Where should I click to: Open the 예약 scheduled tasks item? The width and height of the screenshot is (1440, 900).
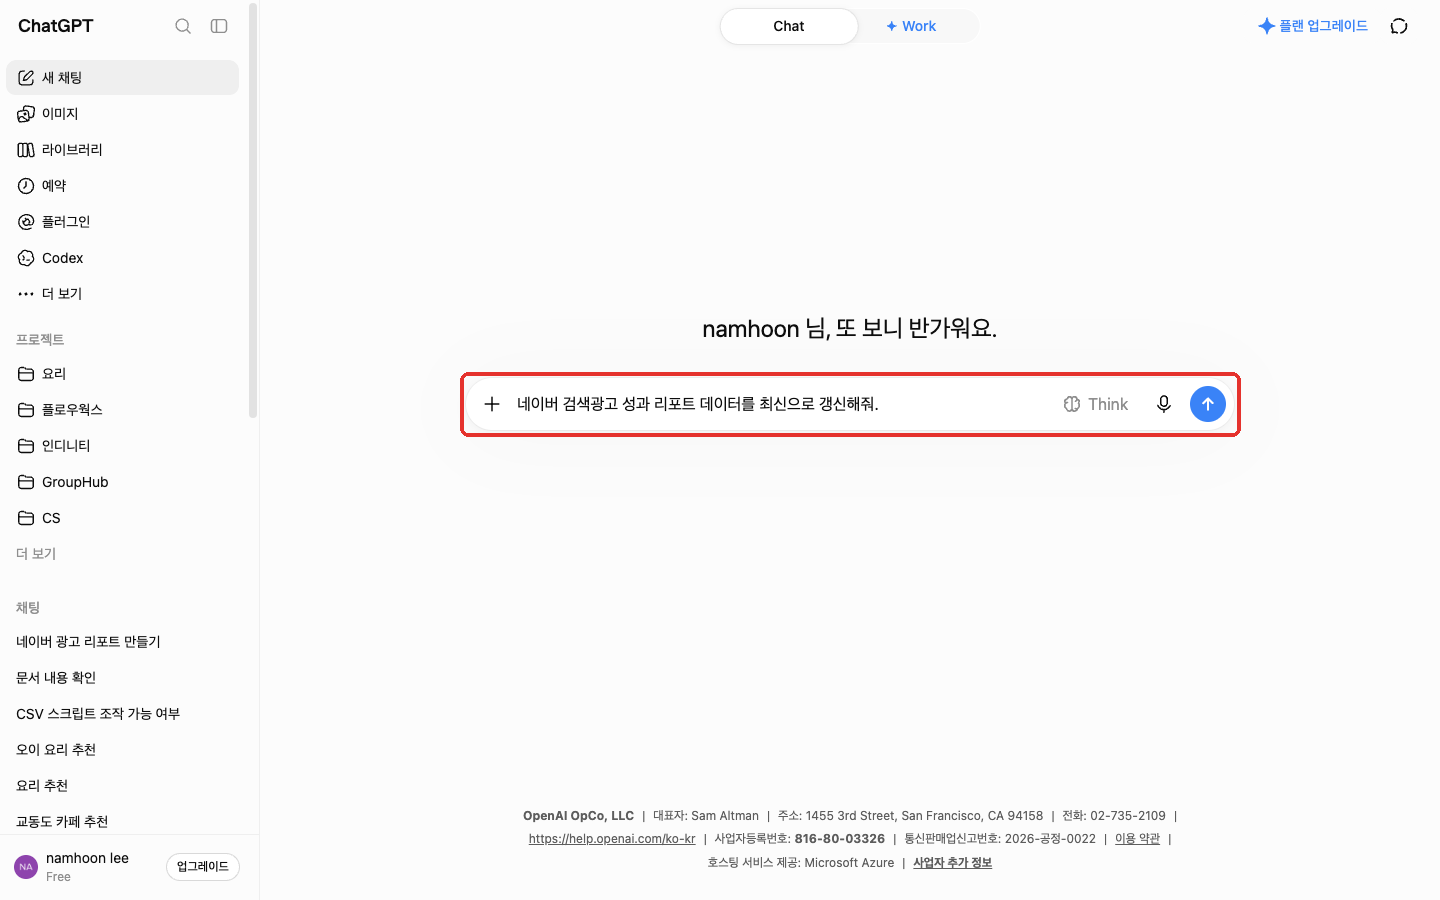click(122, 186)
